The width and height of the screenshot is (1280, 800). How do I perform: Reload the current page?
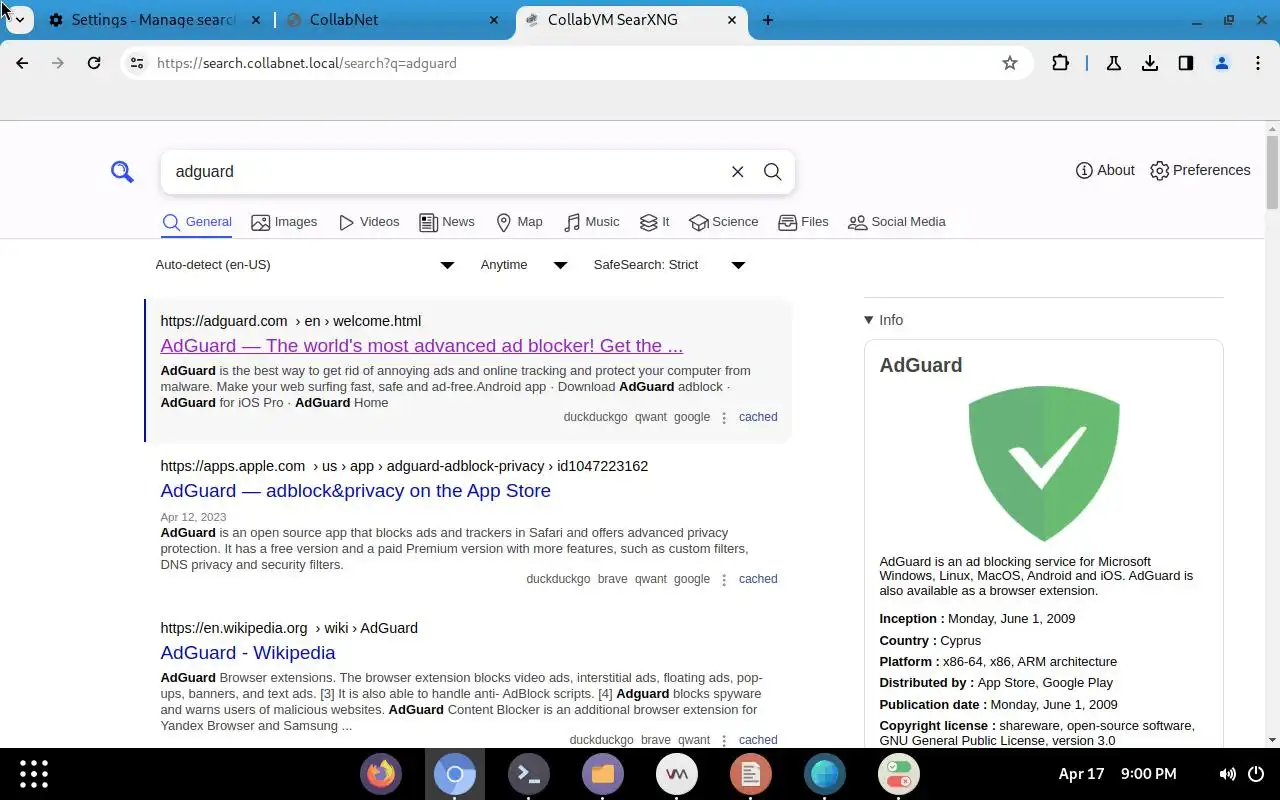[94, 63]
